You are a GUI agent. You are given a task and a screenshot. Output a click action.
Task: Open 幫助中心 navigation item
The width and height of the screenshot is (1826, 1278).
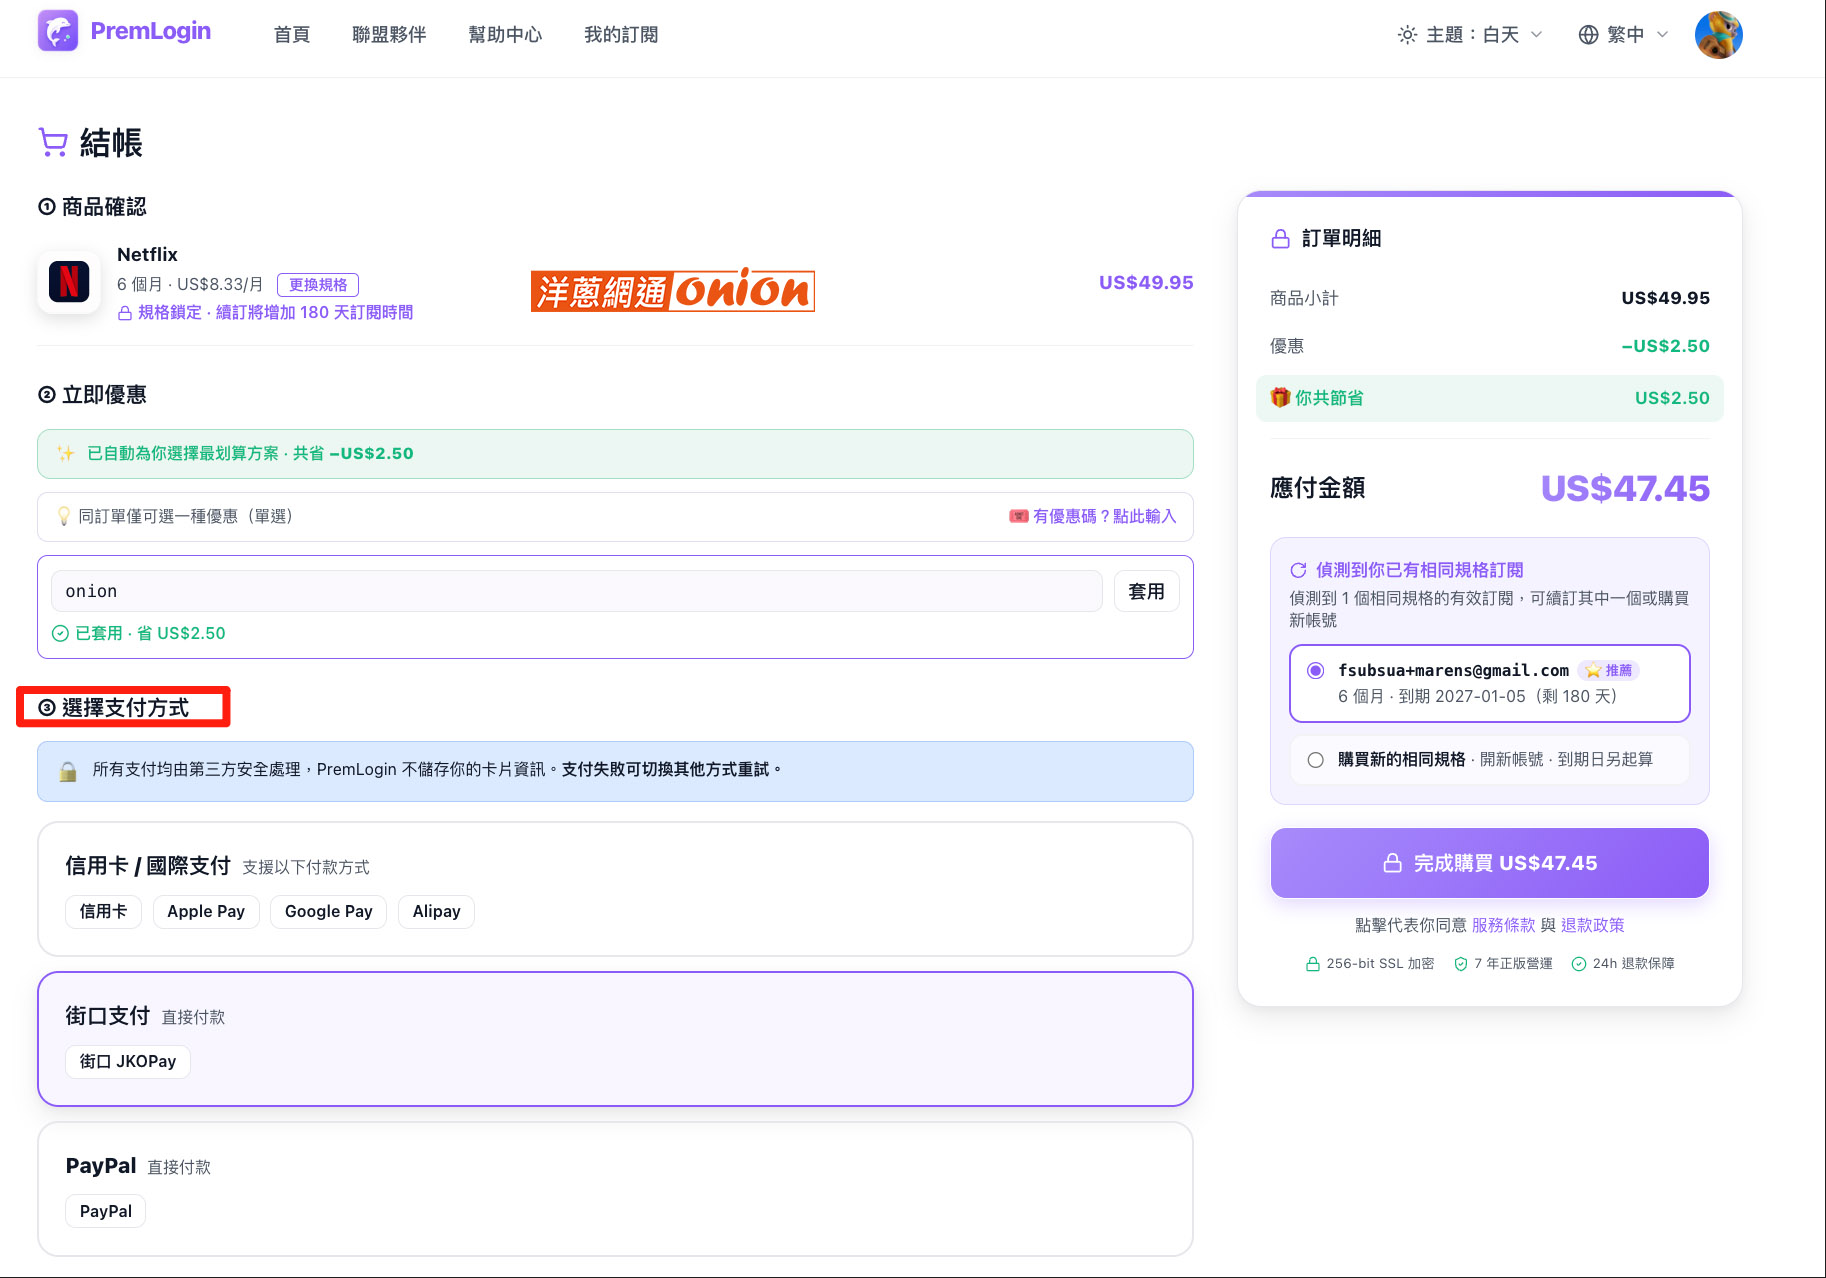505,35
